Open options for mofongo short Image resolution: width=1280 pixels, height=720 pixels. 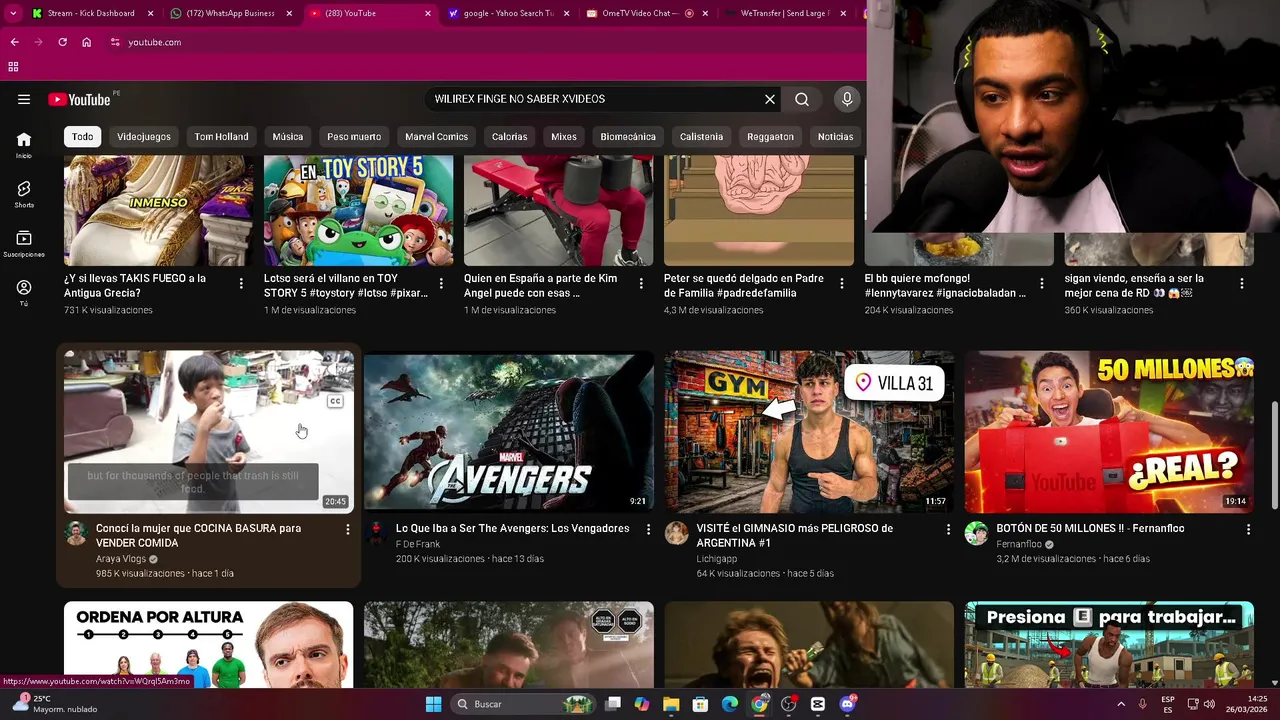[1042, 284]
